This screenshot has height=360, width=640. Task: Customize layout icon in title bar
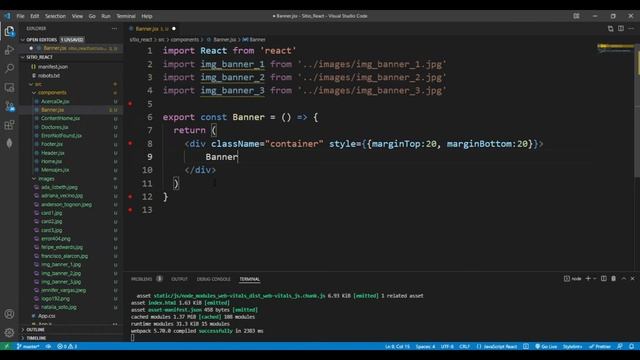(576, 16)
